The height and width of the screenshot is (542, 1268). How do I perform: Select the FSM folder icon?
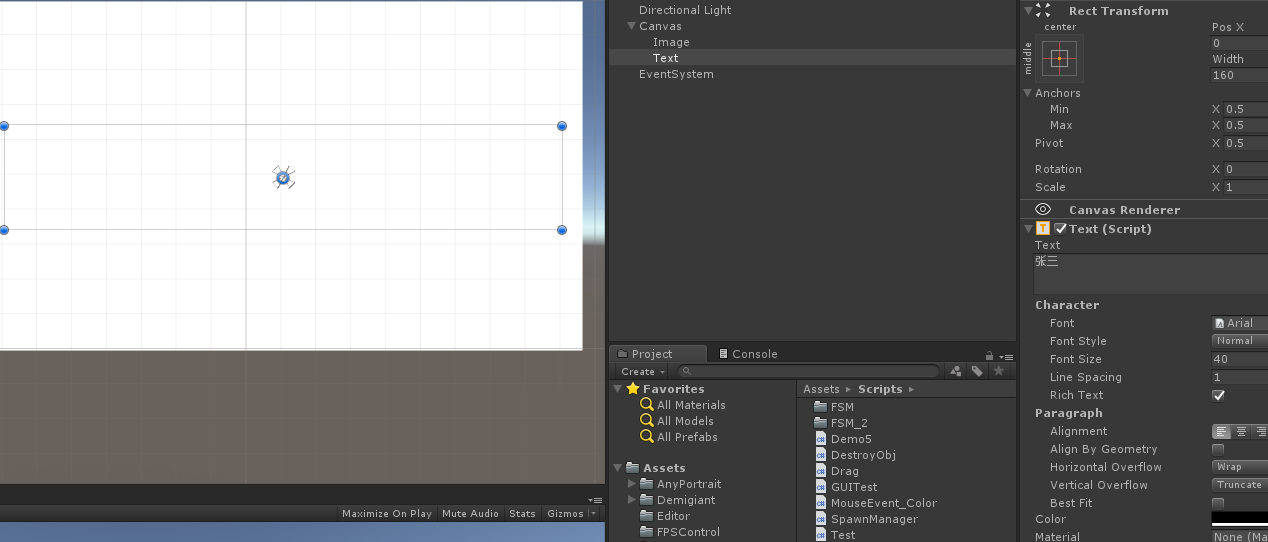pos(821,407)
